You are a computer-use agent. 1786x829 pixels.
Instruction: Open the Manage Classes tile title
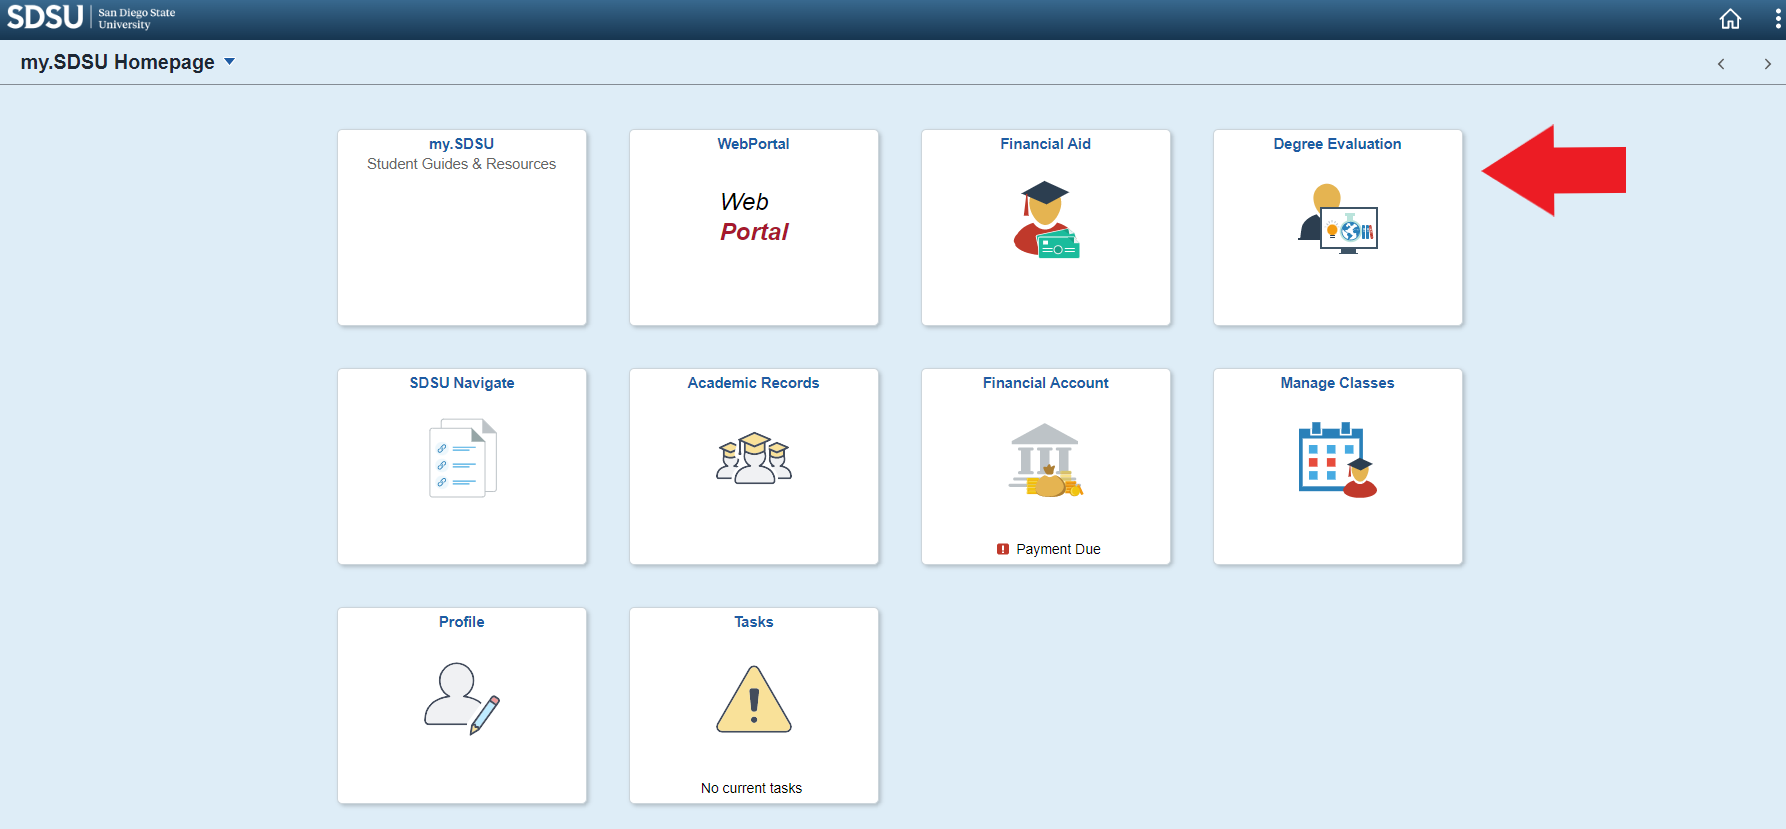coord(1338,383)
